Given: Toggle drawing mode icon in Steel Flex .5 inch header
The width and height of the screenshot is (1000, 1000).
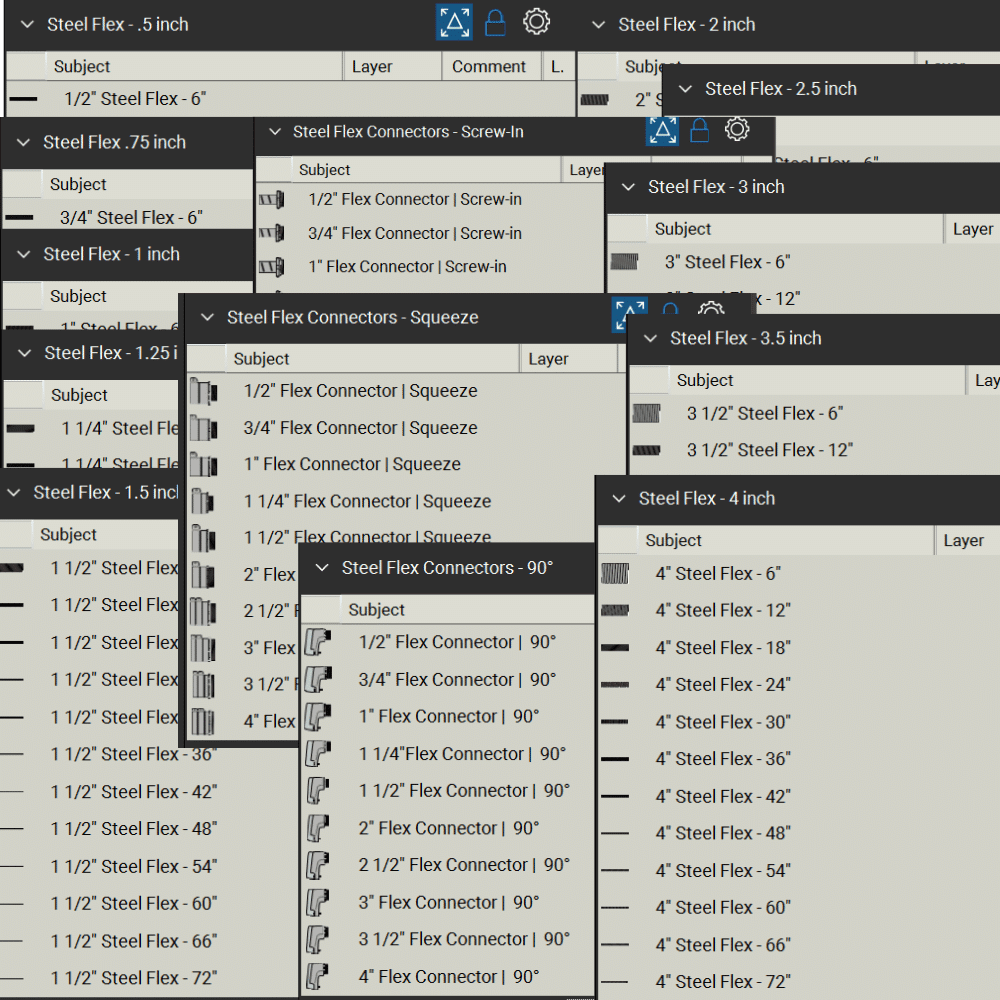Looking at the screenshot, I should point(454,23).
